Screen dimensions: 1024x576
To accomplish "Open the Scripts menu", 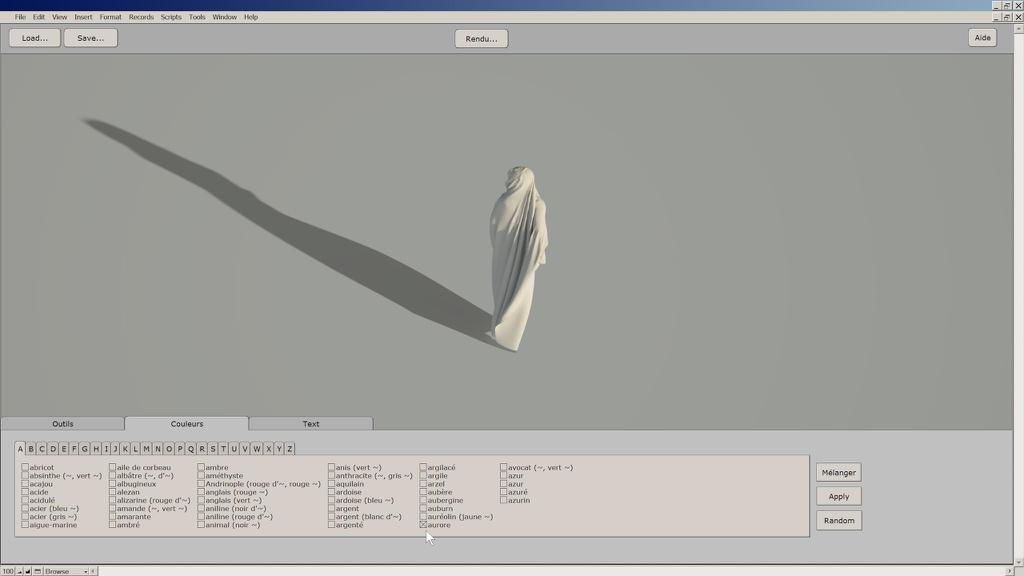I will click(x=171, y=17).
